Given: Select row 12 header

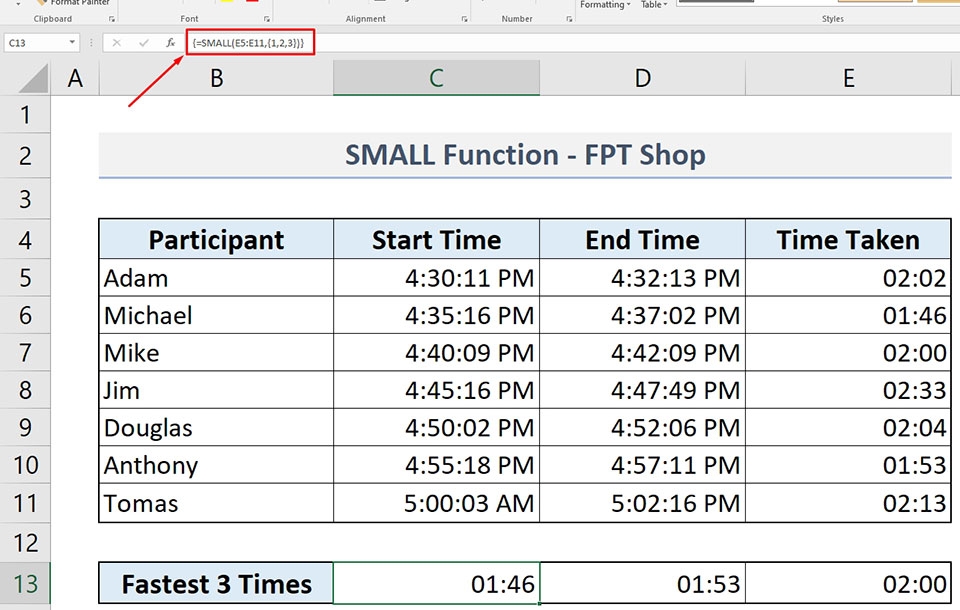Looking at the screenshot, I should pos(25,543).
